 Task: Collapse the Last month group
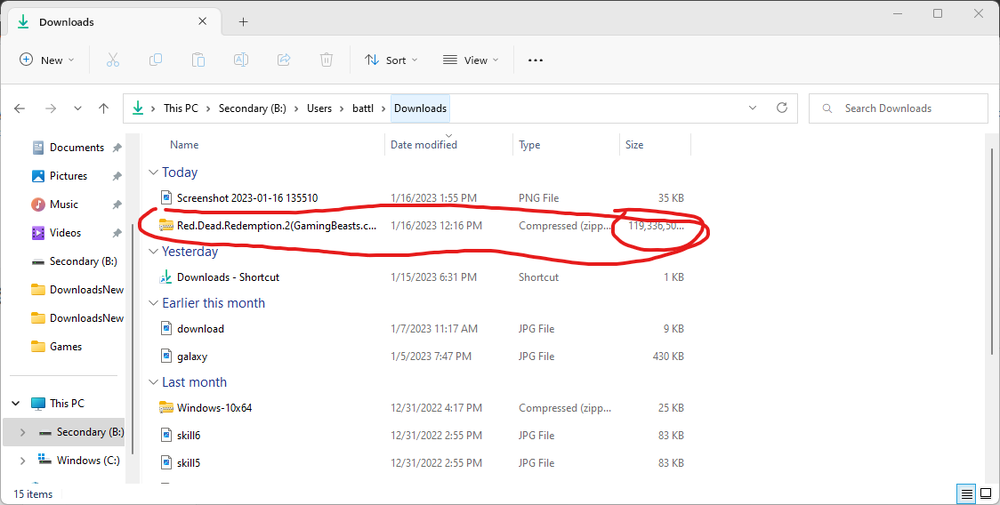[153, 382]
